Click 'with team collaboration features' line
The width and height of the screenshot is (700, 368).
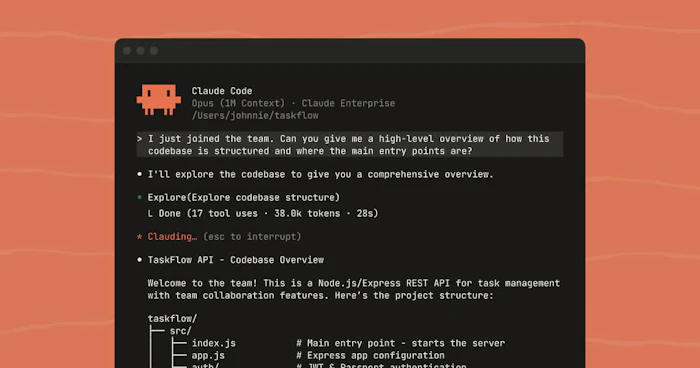point(321,295)
